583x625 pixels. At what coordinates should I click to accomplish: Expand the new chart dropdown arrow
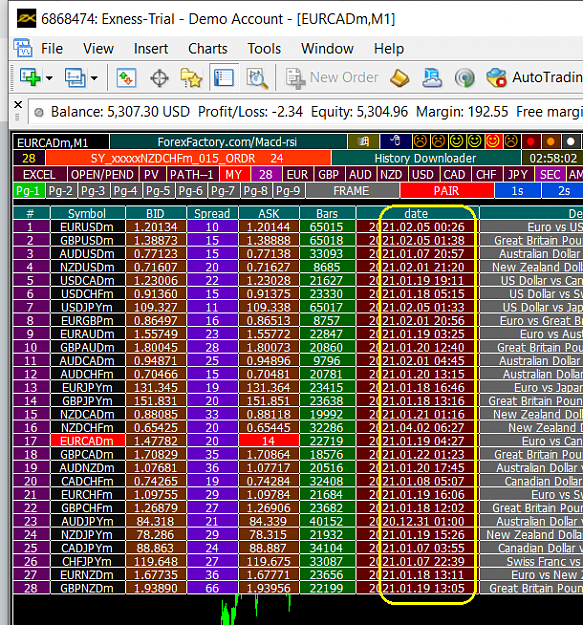[x=49, y=78]
